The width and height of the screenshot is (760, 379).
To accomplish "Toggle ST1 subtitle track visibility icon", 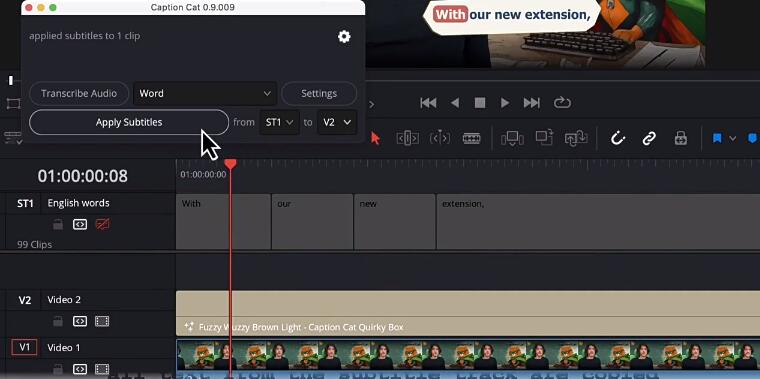I will point(102,224).
